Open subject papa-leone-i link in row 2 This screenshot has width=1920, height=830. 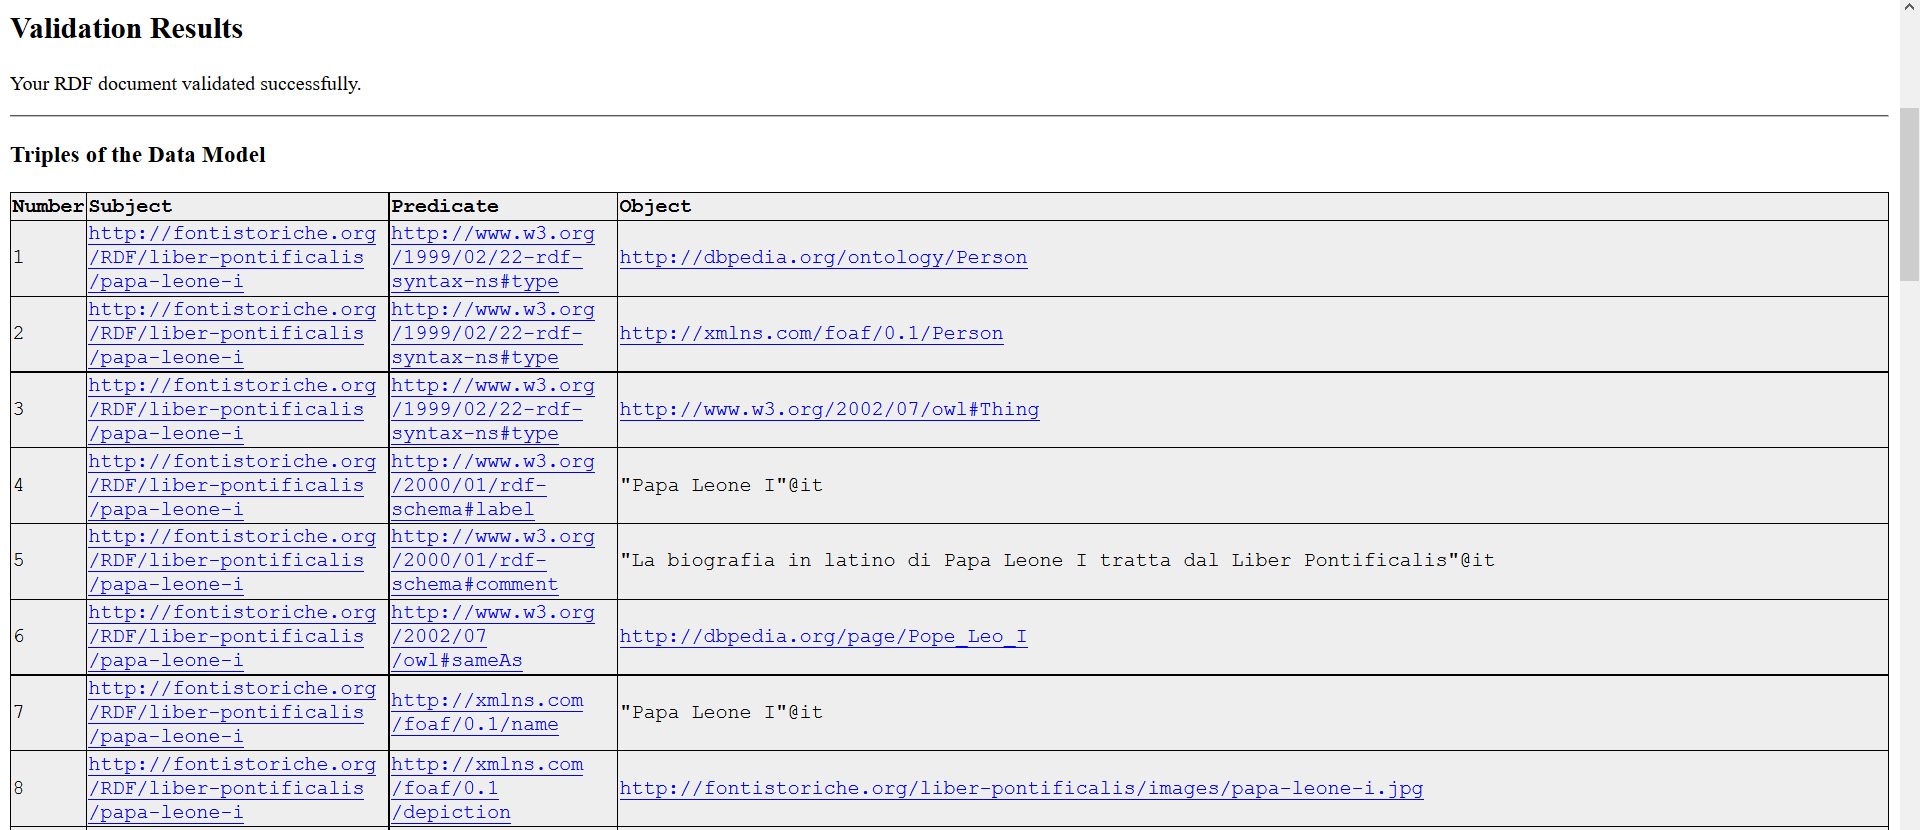232,334
